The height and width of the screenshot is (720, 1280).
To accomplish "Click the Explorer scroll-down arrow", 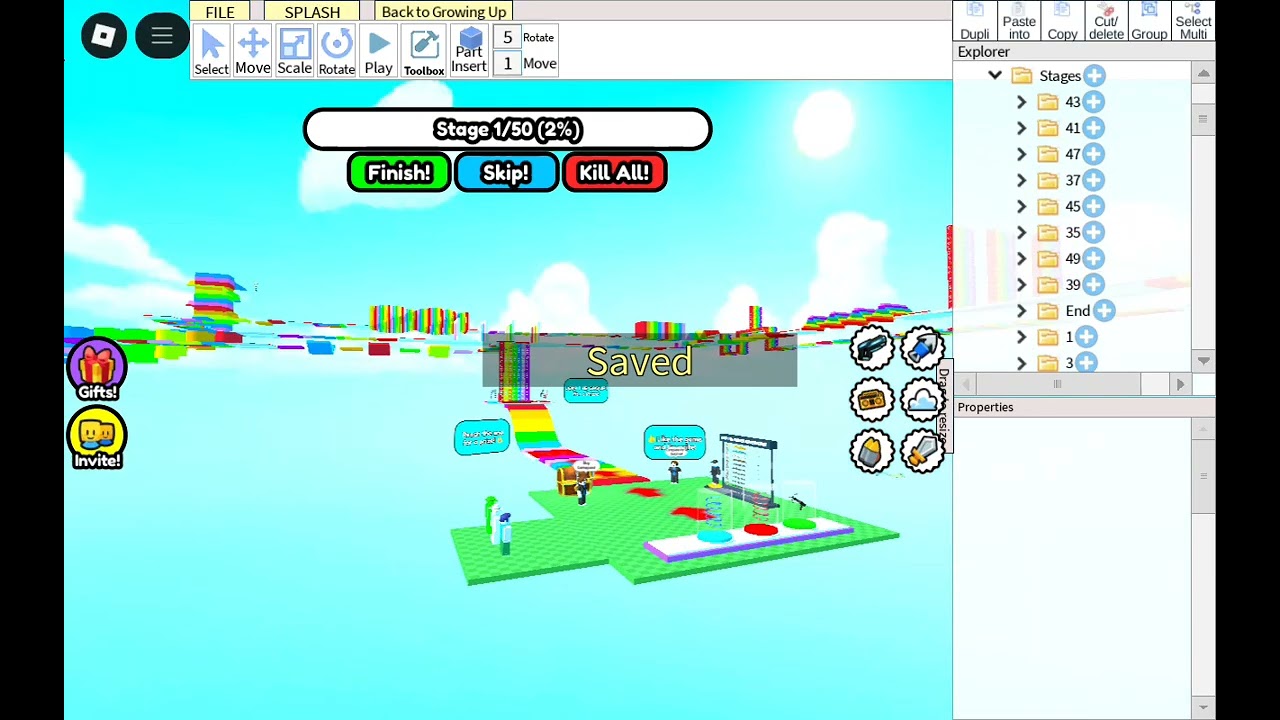I will coord(1203,361).
